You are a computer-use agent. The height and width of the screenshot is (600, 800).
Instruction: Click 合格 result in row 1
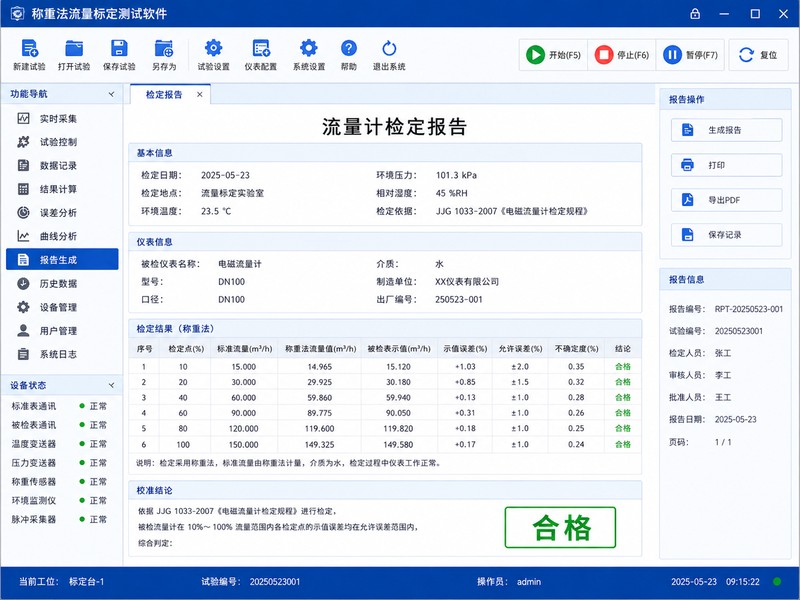[622, 367]
